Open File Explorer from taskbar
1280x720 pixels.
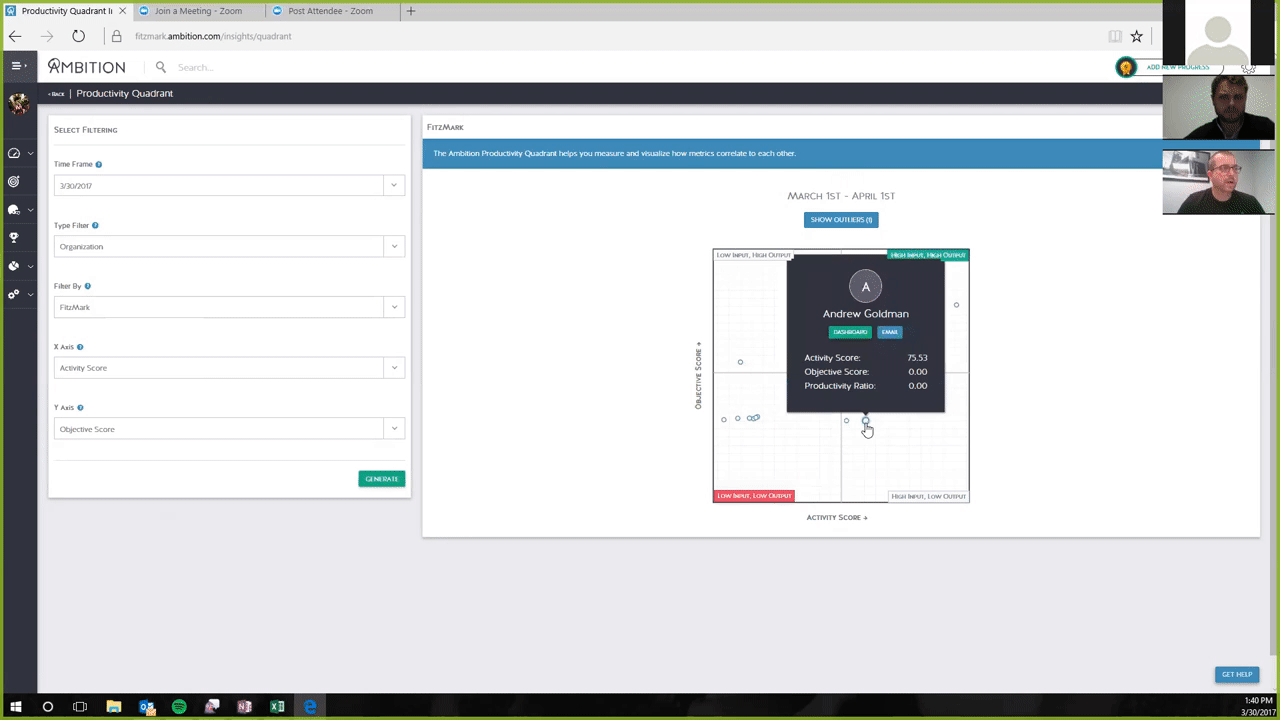(x=113, y=707)
